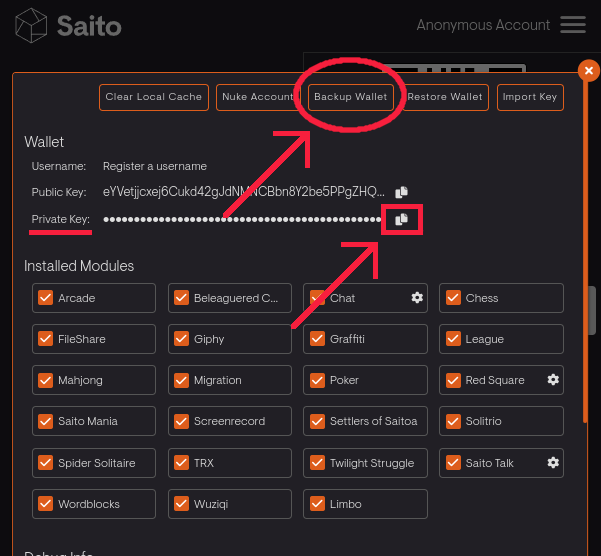Screen dimensions: 601x556
Task: Disable the Screenrecord module checkbox
Action: point(181,421)
